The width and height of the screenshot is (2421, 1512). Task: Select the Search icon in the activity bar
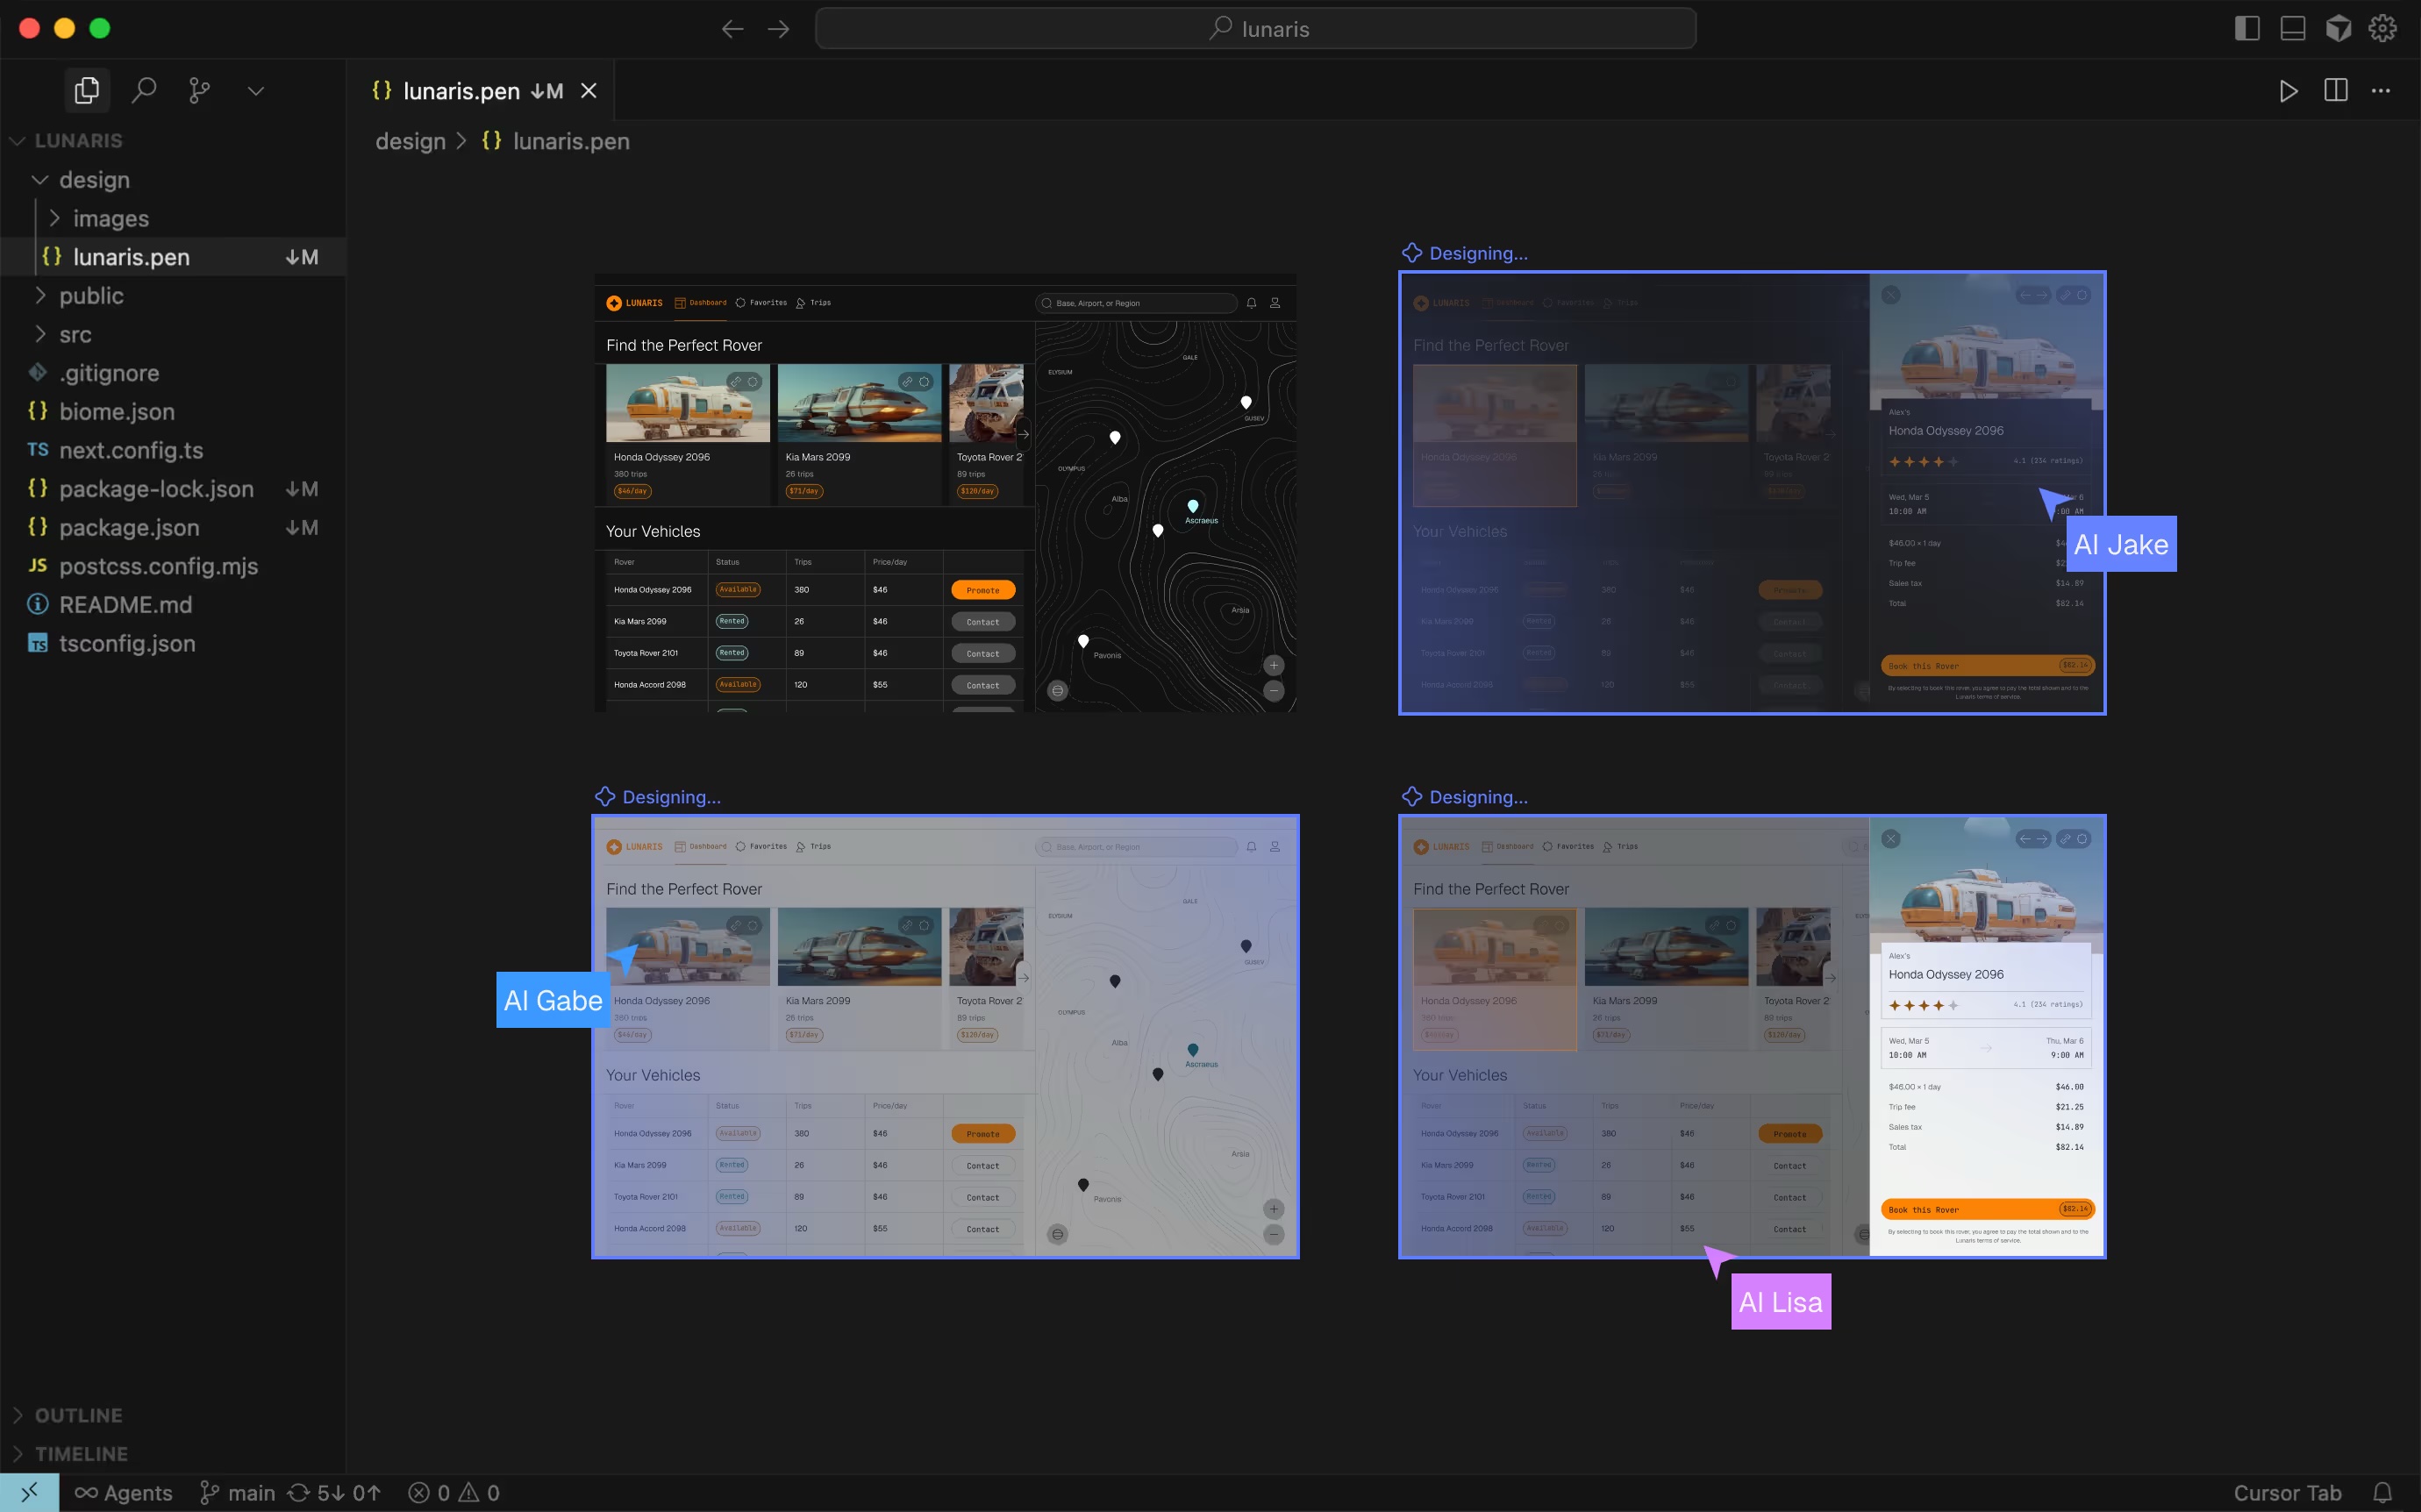[143, 90]
